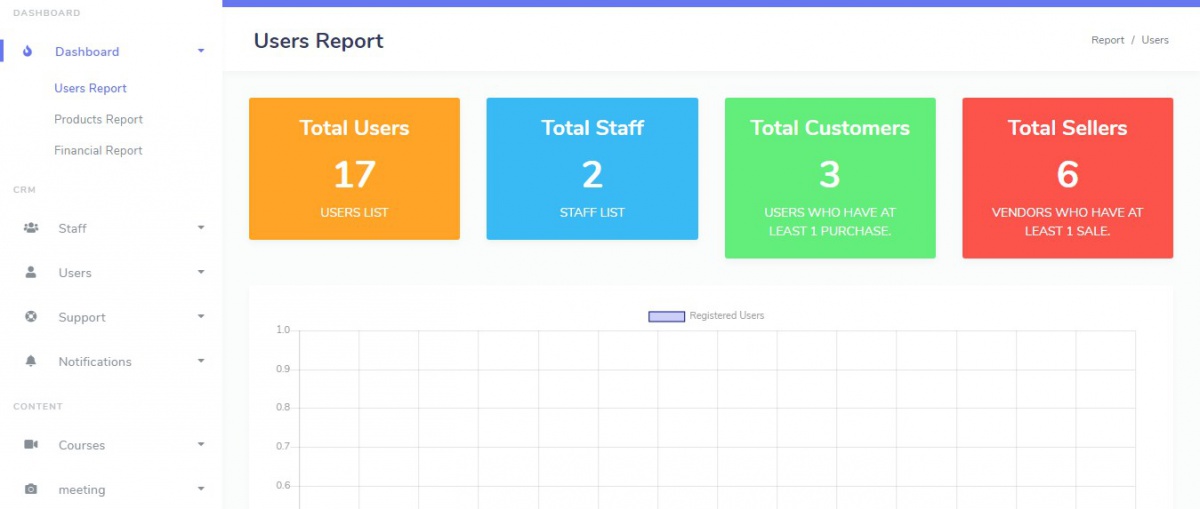Collapse the Dashboard menu arrow
Screen dimensions: 1200x509
[x=201, y=51]
